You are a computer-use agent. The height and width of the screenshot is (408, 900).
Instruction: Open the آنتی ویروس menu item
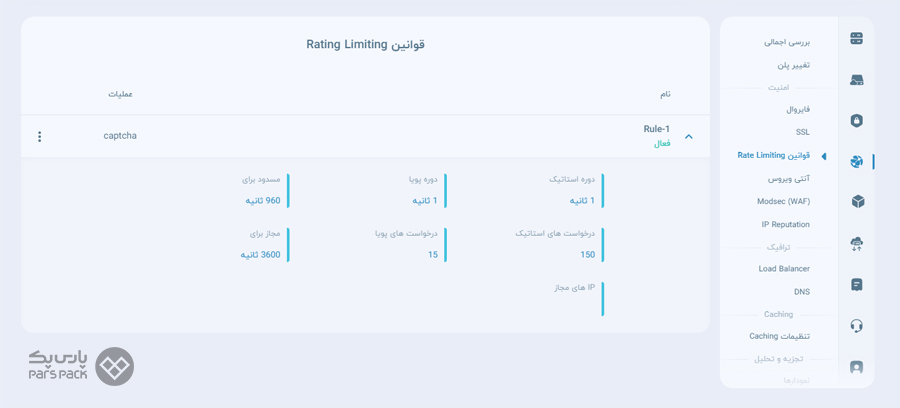pos(789,179)
